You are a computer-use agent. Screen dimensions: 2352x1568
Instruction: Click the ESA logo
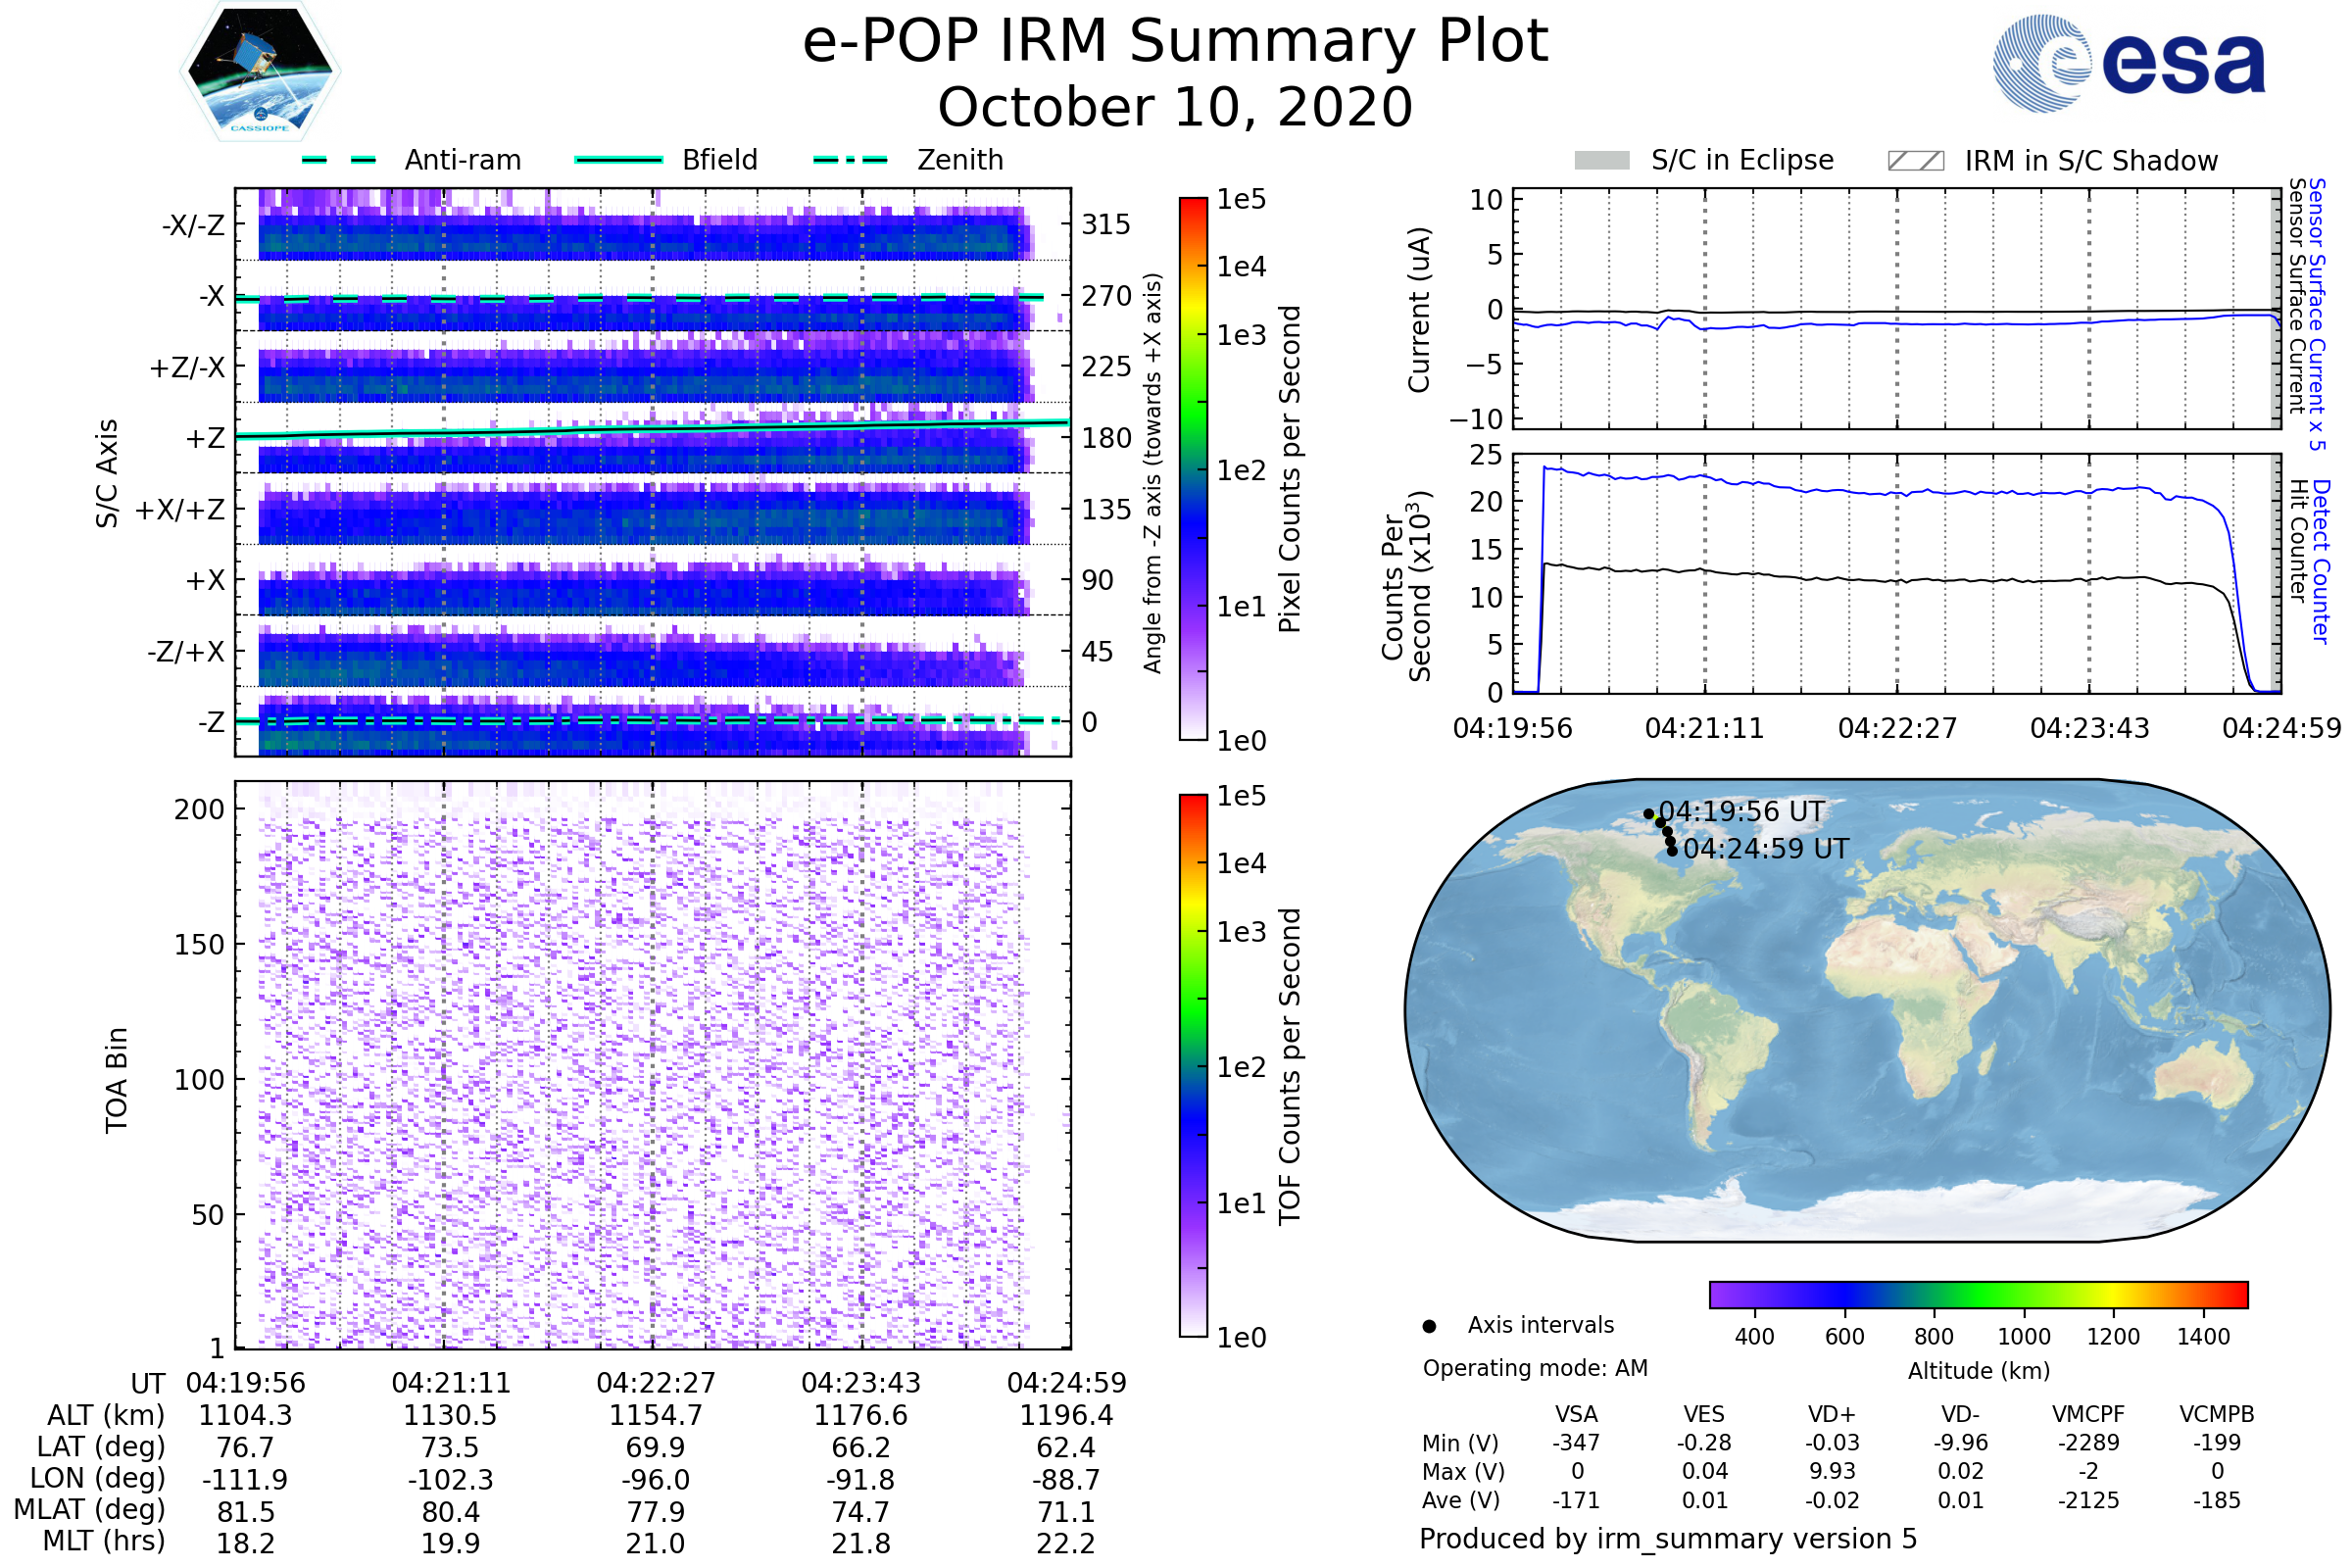pos(2130,62)
